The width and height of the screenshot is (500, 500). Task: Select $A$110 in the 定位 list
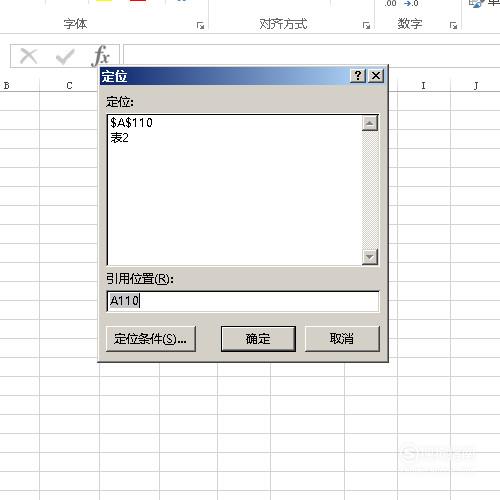[131, 123]
